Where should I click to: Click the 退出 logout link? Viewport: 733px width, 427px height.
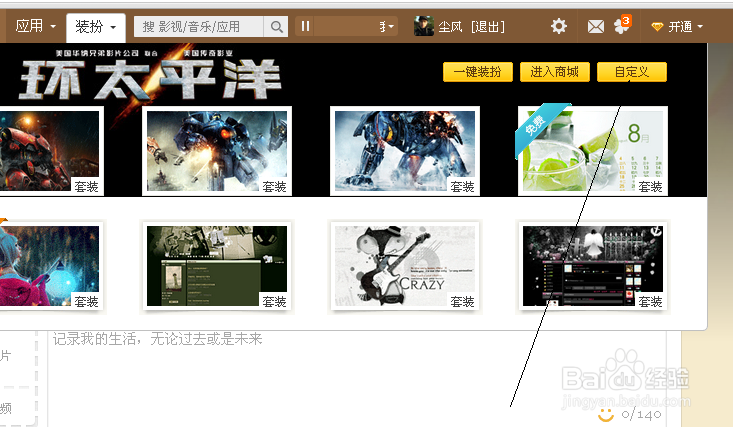[488, 27]
